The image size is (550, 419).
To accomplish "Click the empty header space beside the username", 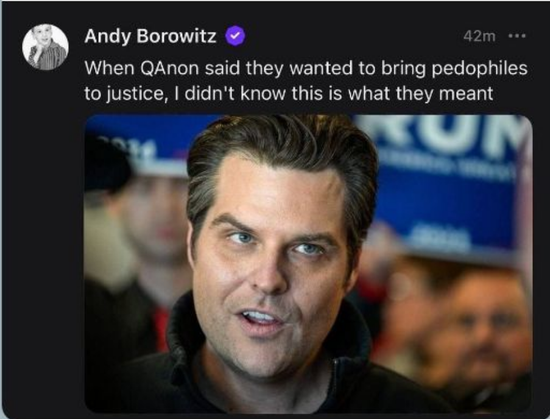I will [354, 36].
